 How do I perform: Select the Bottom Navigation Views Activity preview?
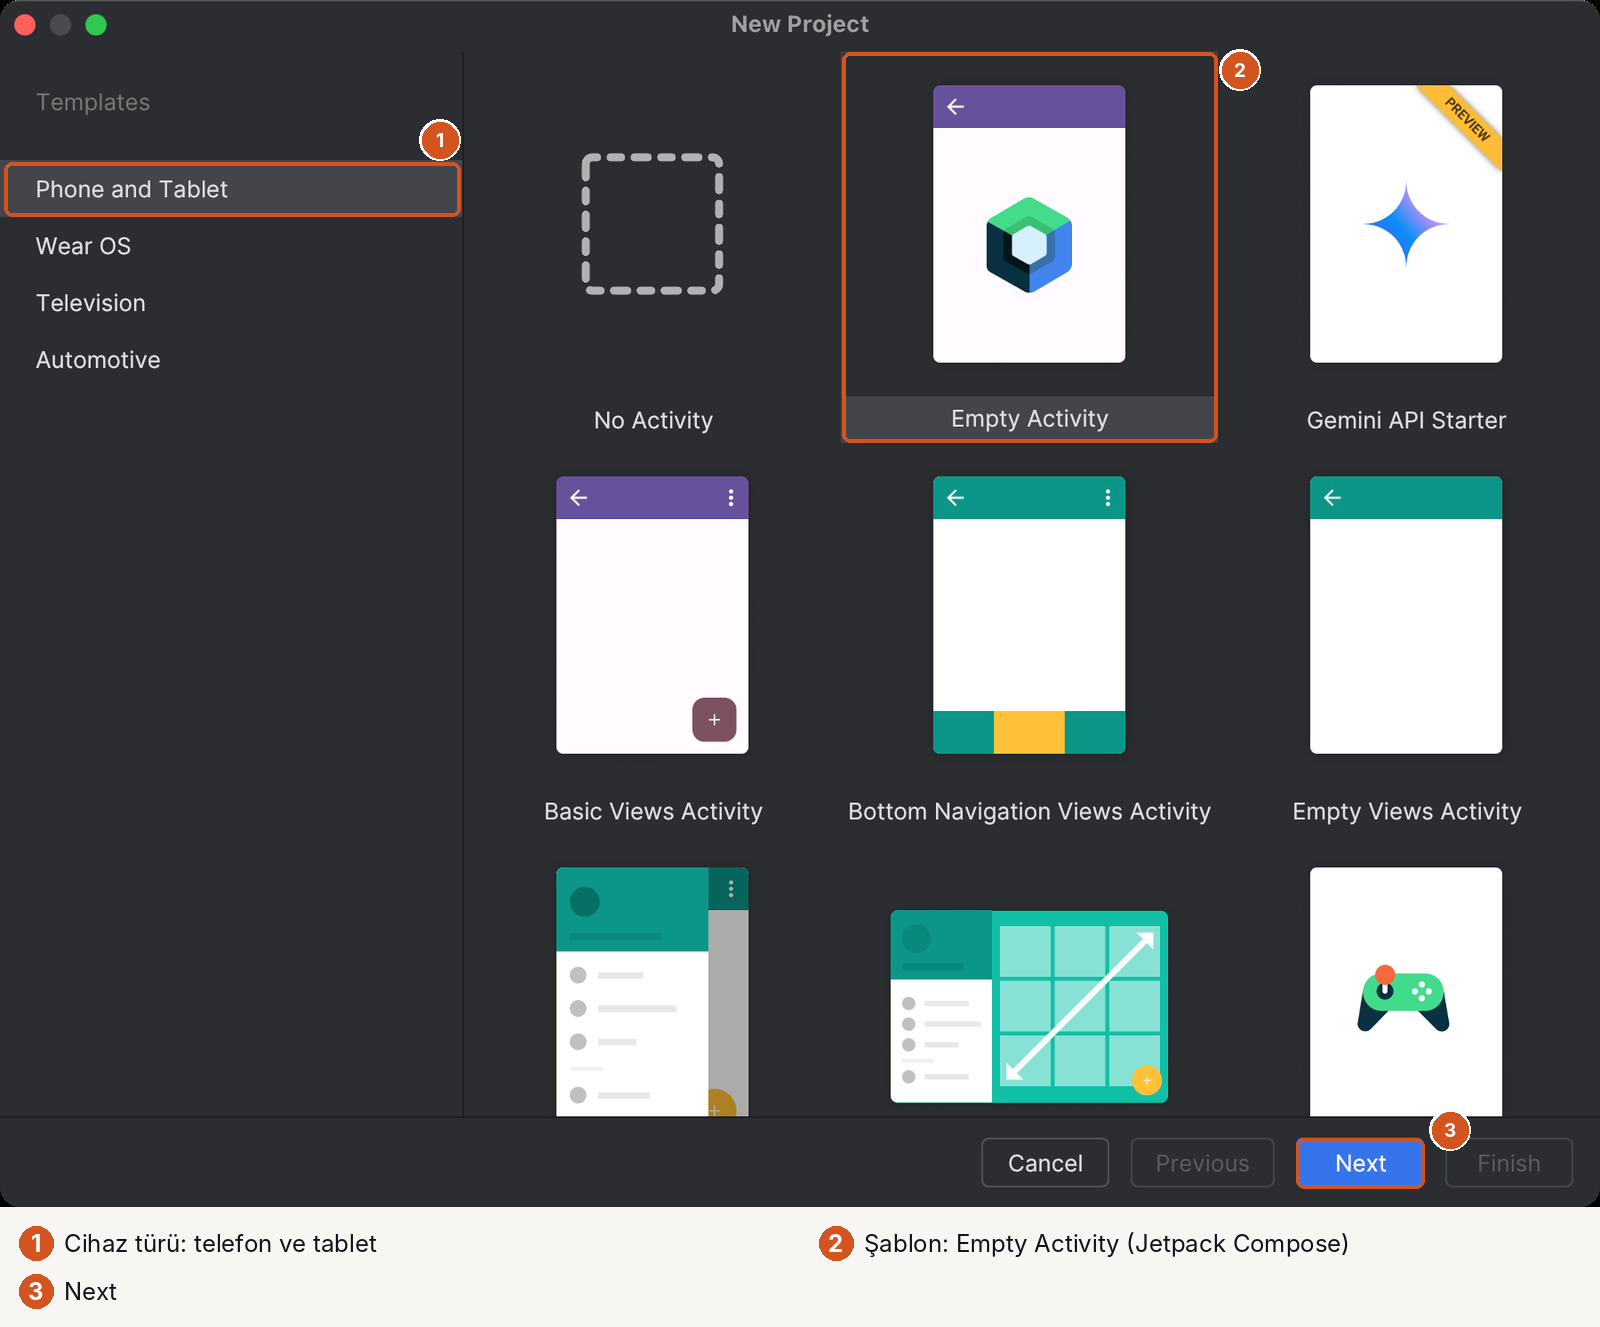pos(1029,615)
